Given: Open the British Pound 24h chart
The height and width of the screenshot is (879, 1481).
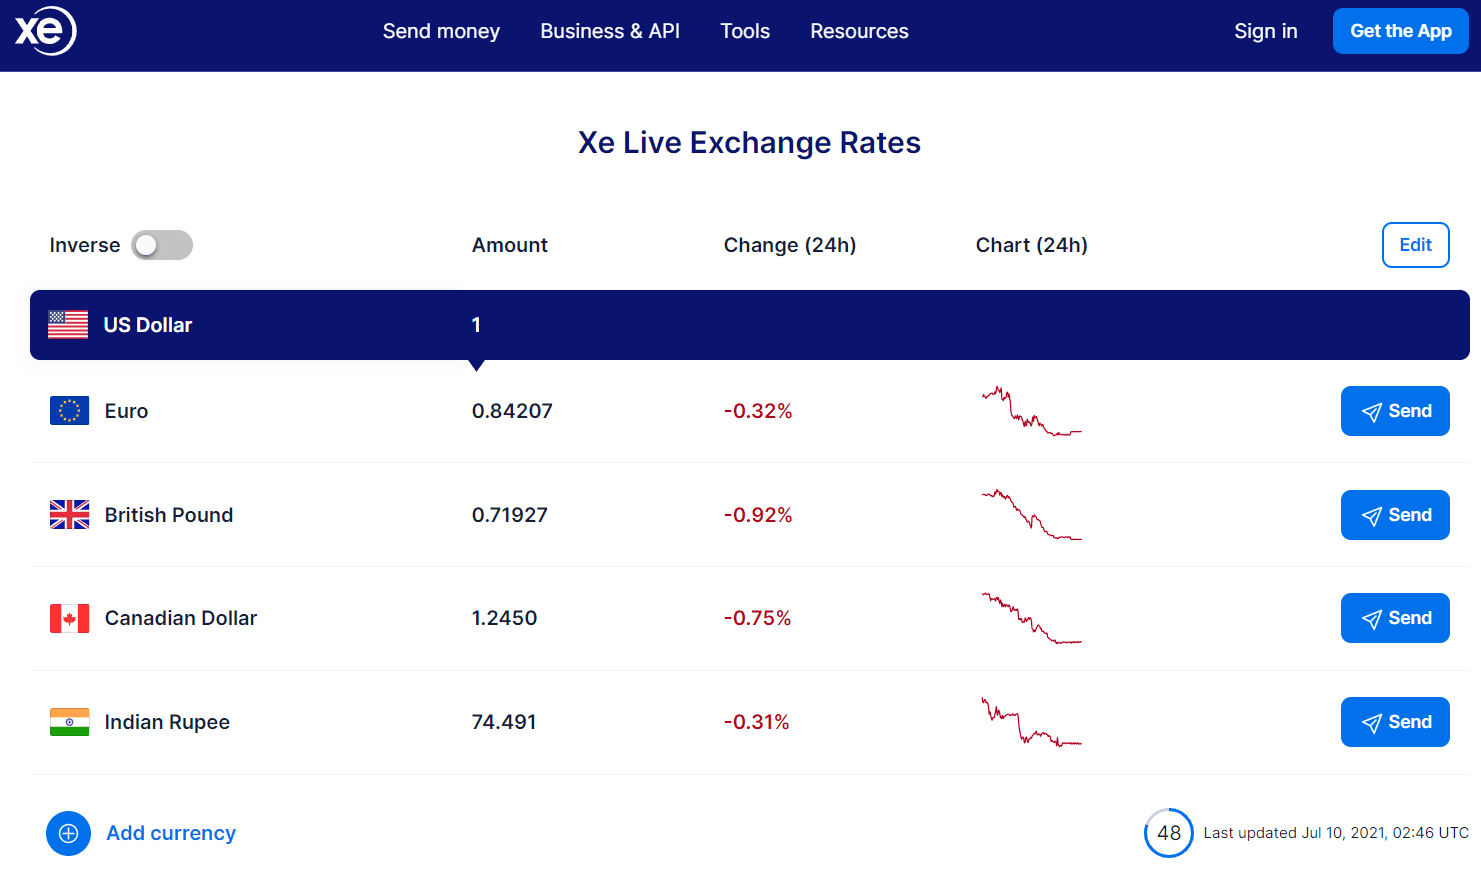Looking at the screenshot, I should coord(1031,515).
